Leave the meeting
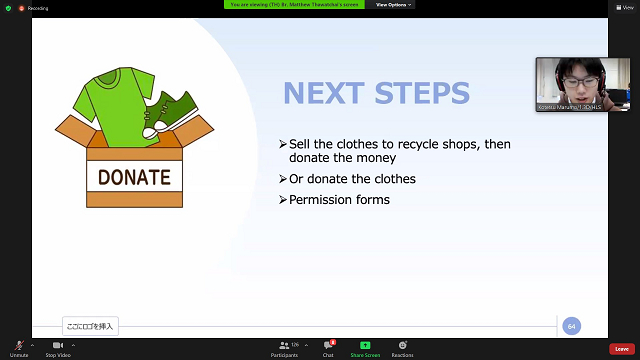The image size is (640, 360). [x=622, y=349]
